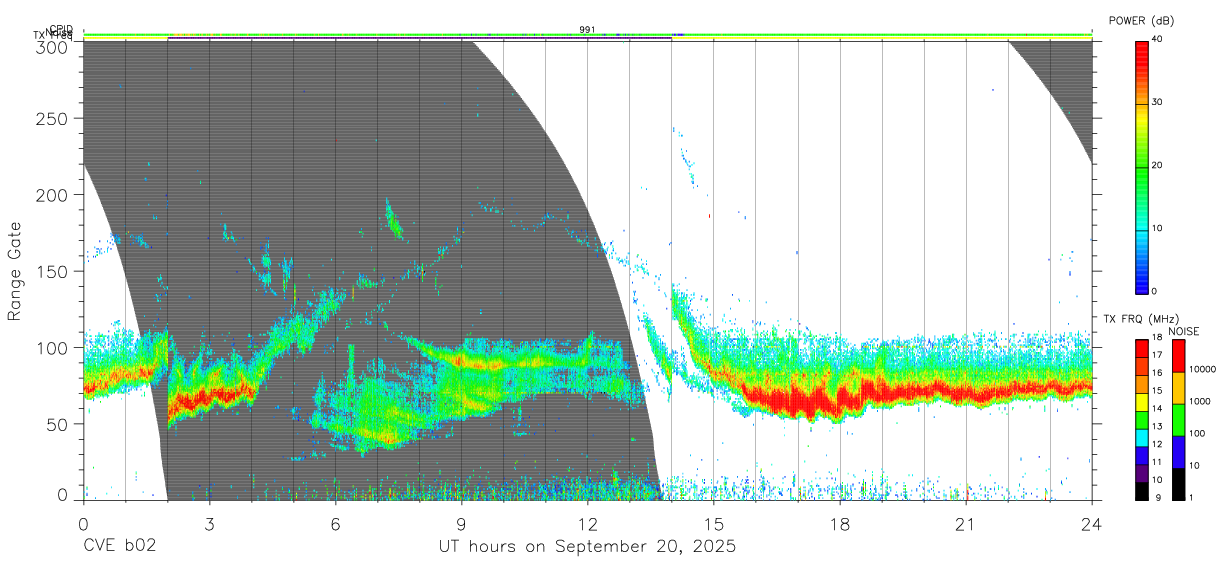Click the POWER (dB) color bar title
Screen dimensions: 1228x567
(1142, 20)
